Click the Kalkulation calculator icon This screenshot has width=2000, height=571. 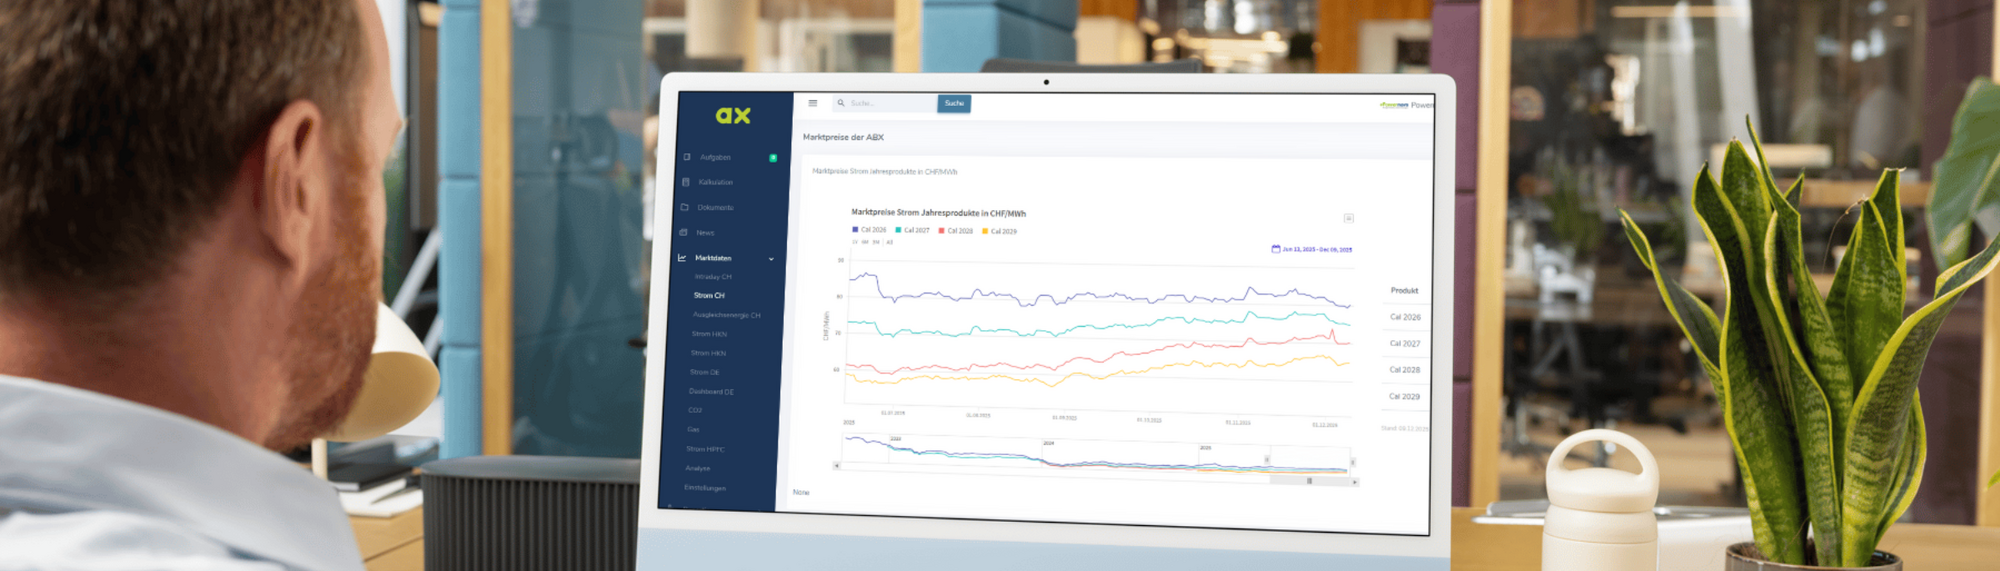686,182
